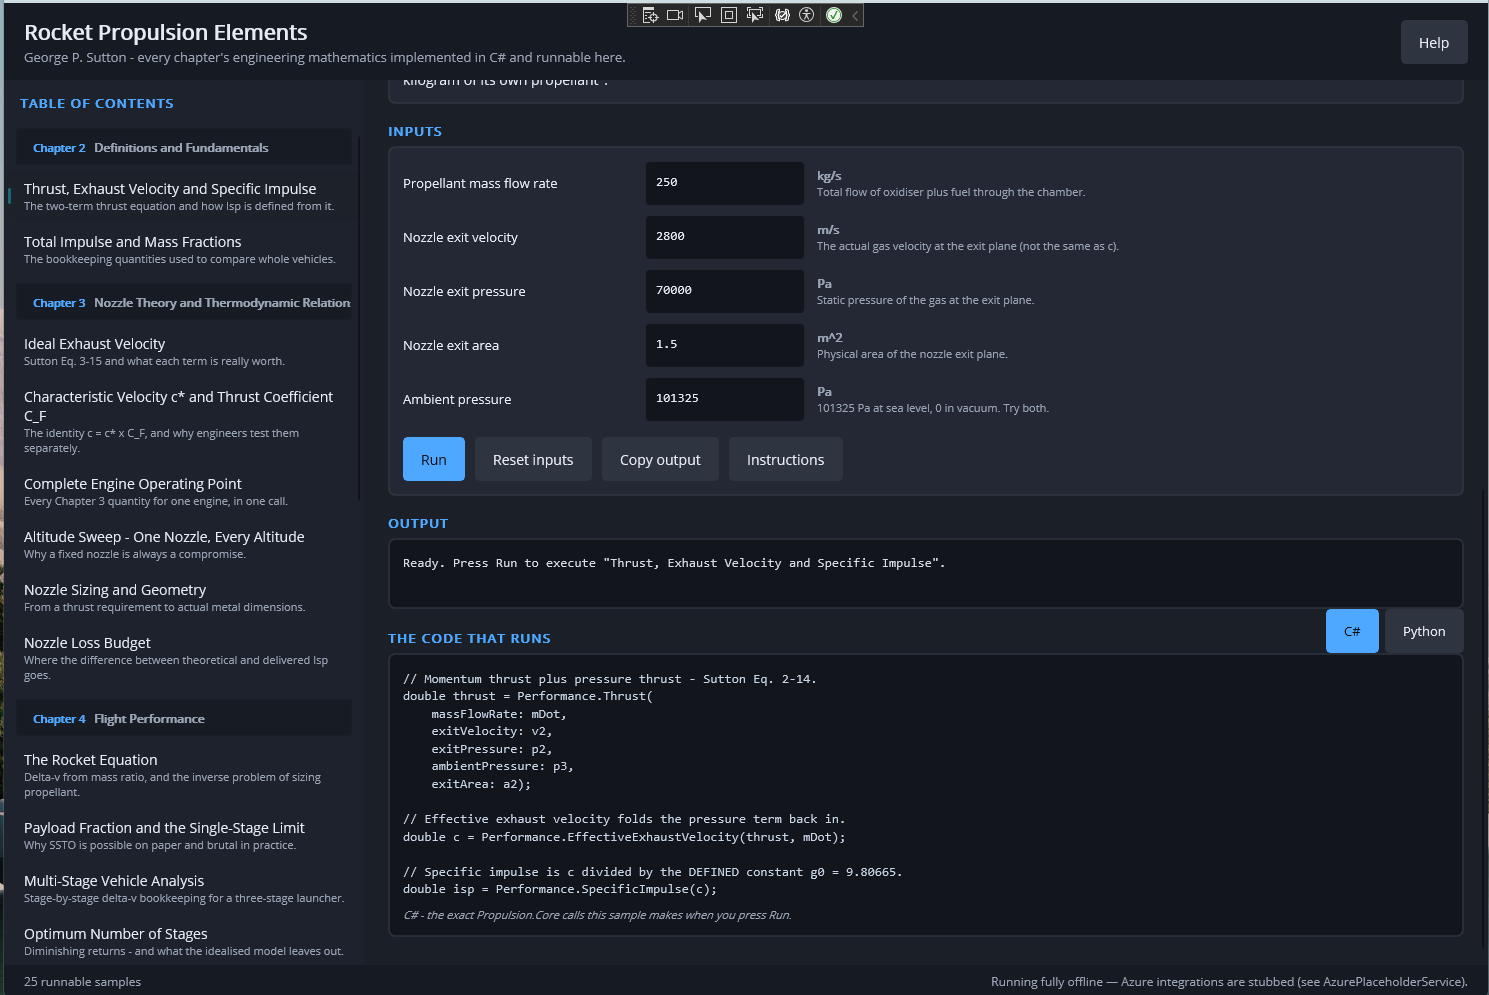Viewport: 1489px width, 995px height.
Task: Open the Instructions button
Action: (786, 459)
